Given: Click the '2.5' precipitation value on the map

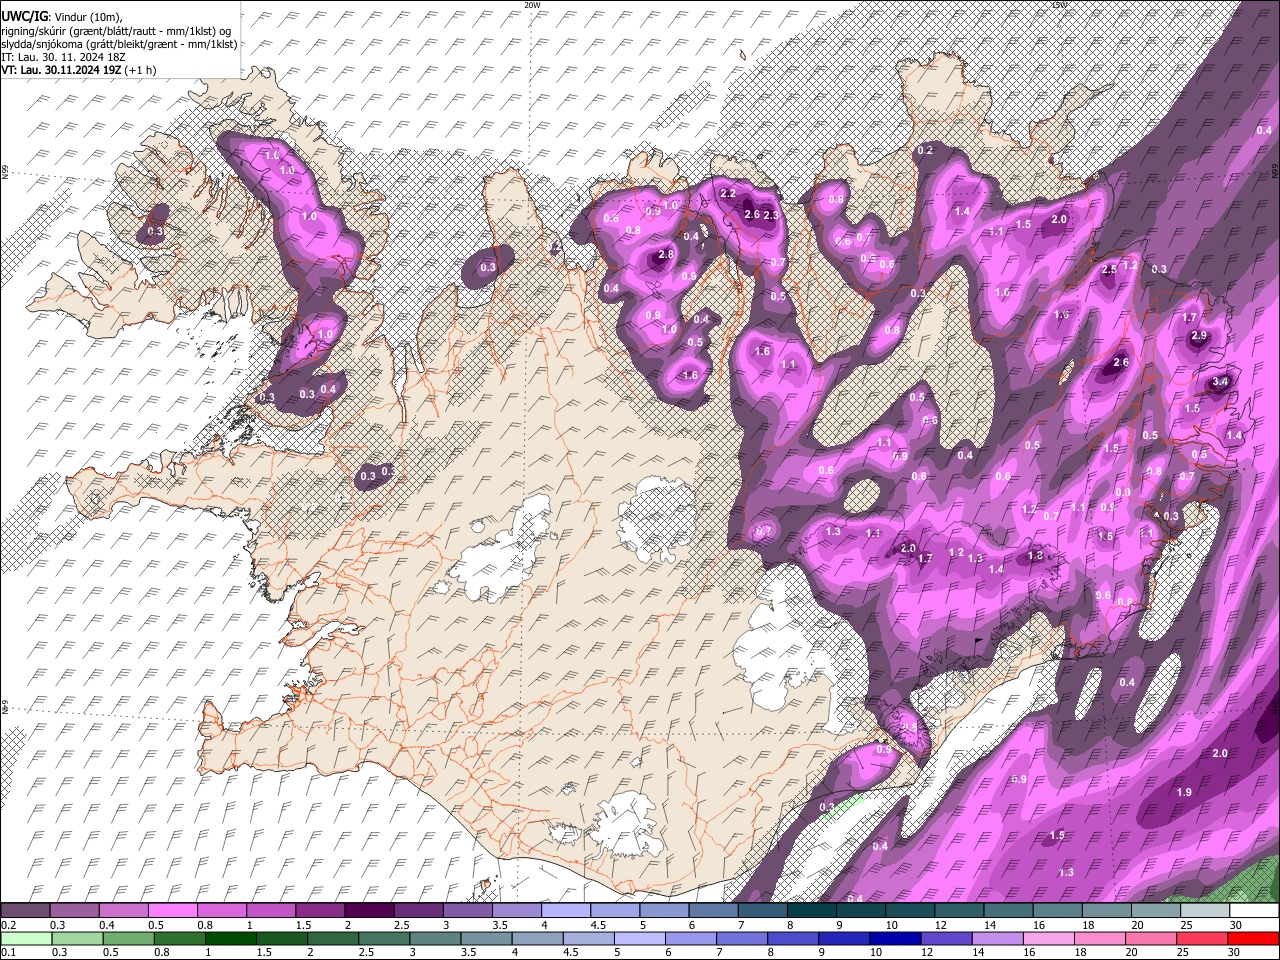Looking at the screenshot, I should tap(1109, 270).
